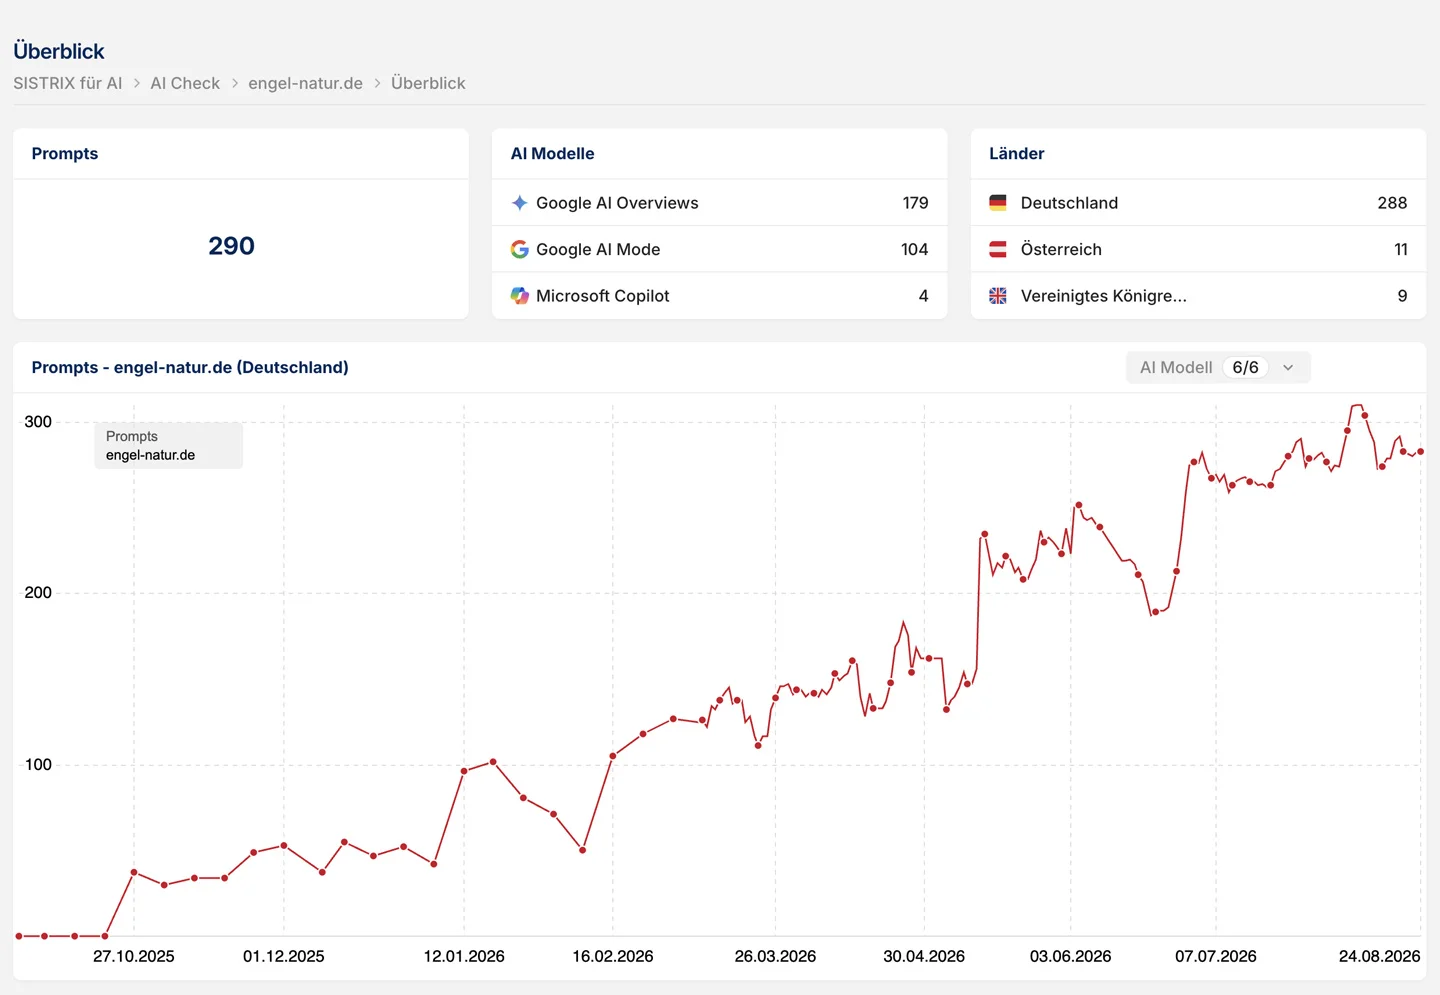Click the Germany flag icon
This screenshot has height=995, width=1440.
click(x=998, y=203)
